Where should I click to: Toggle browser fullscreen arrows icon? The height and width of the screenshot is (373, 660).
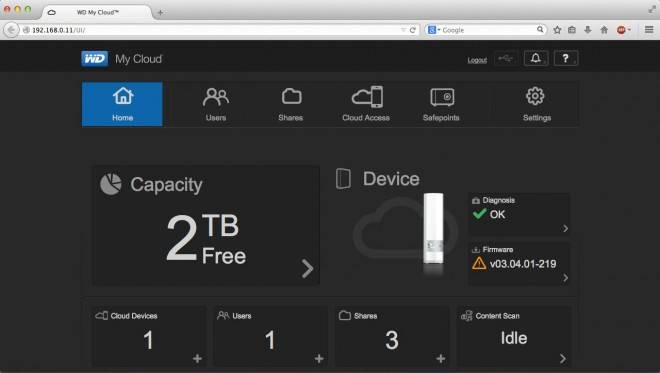click(652, 9)
